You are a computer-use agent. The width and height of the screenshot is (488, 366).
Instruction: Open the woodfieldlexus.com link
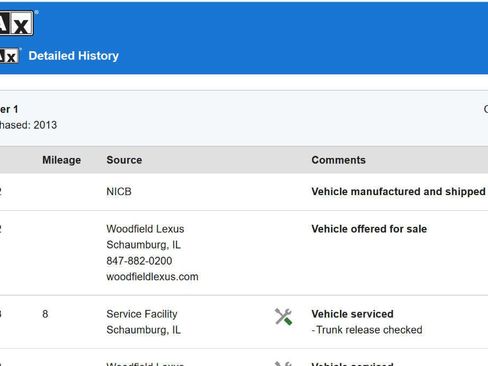click(152, 277)
